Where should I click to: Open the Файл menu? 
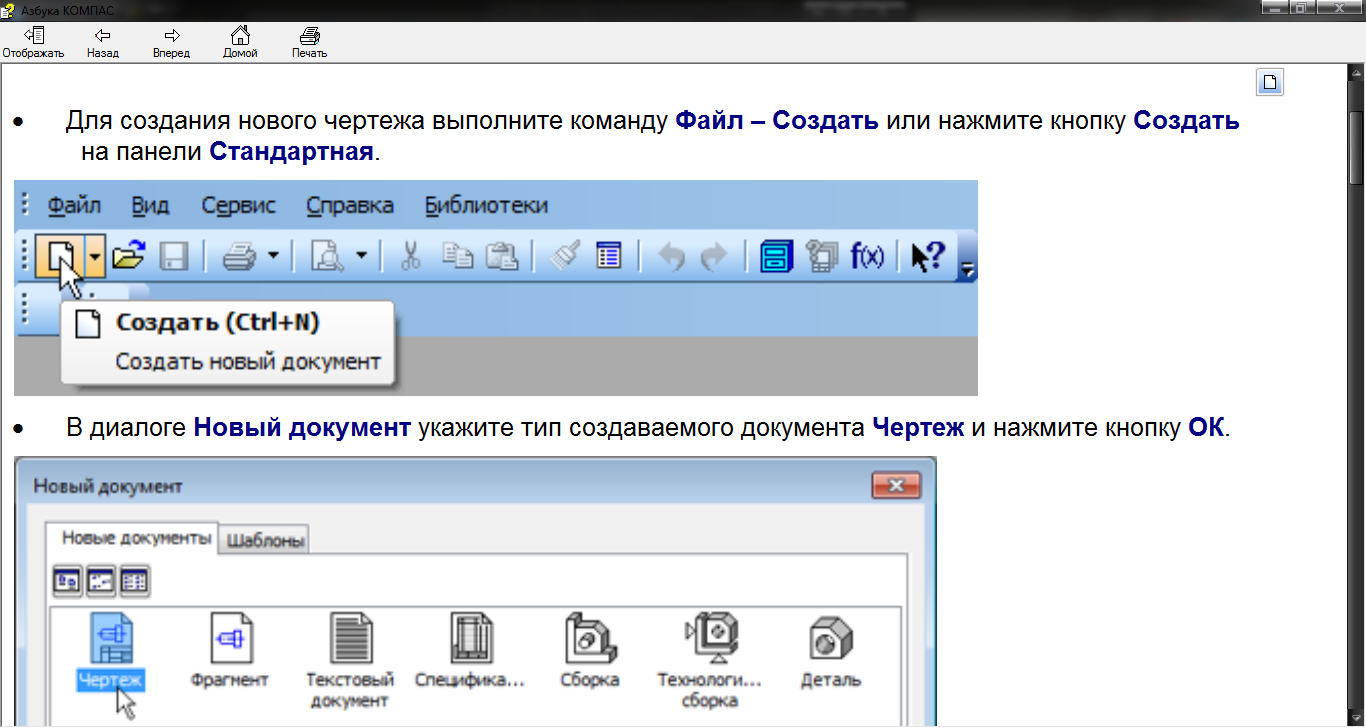pyautogui.click(x=75, y=206)
